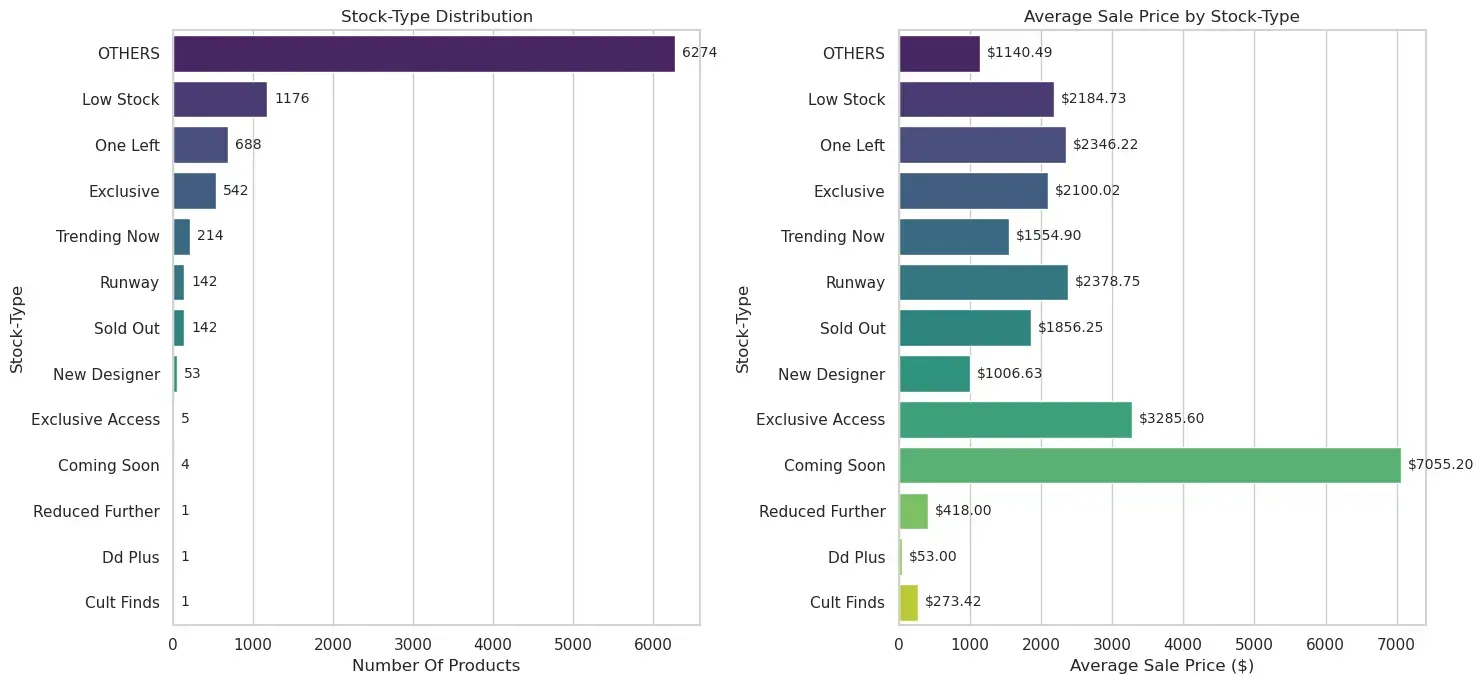Click the $1856.25 price label

click(x=1070, y=328)
